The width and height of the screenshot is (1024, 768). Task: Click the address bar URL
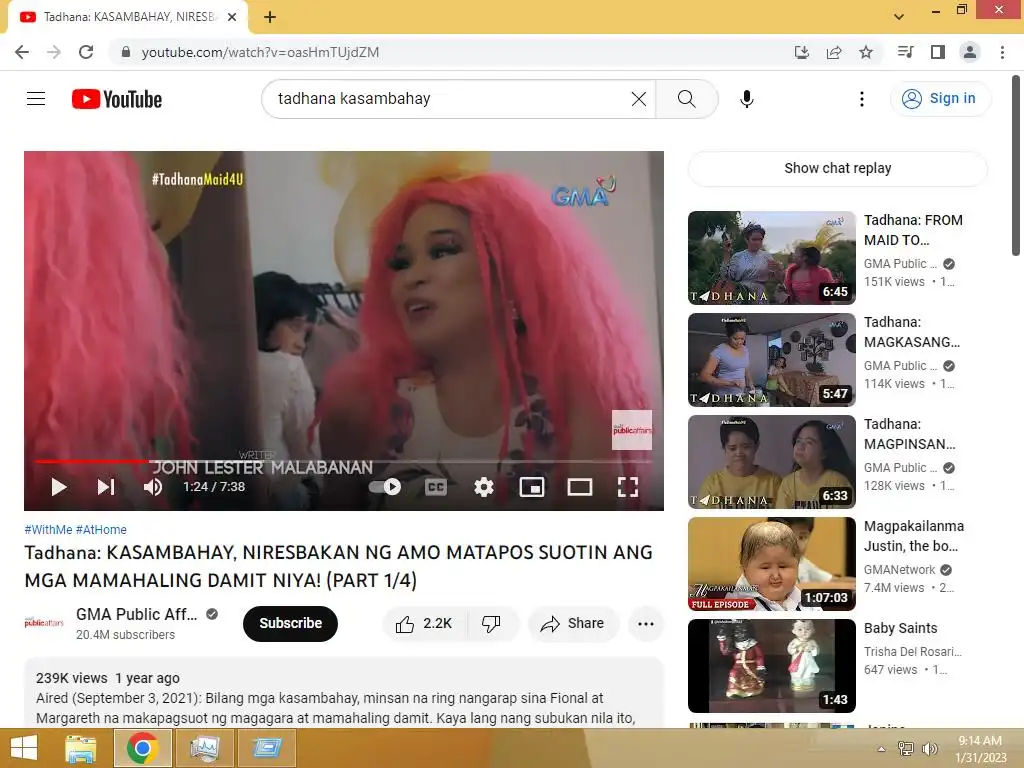[260, 52]
